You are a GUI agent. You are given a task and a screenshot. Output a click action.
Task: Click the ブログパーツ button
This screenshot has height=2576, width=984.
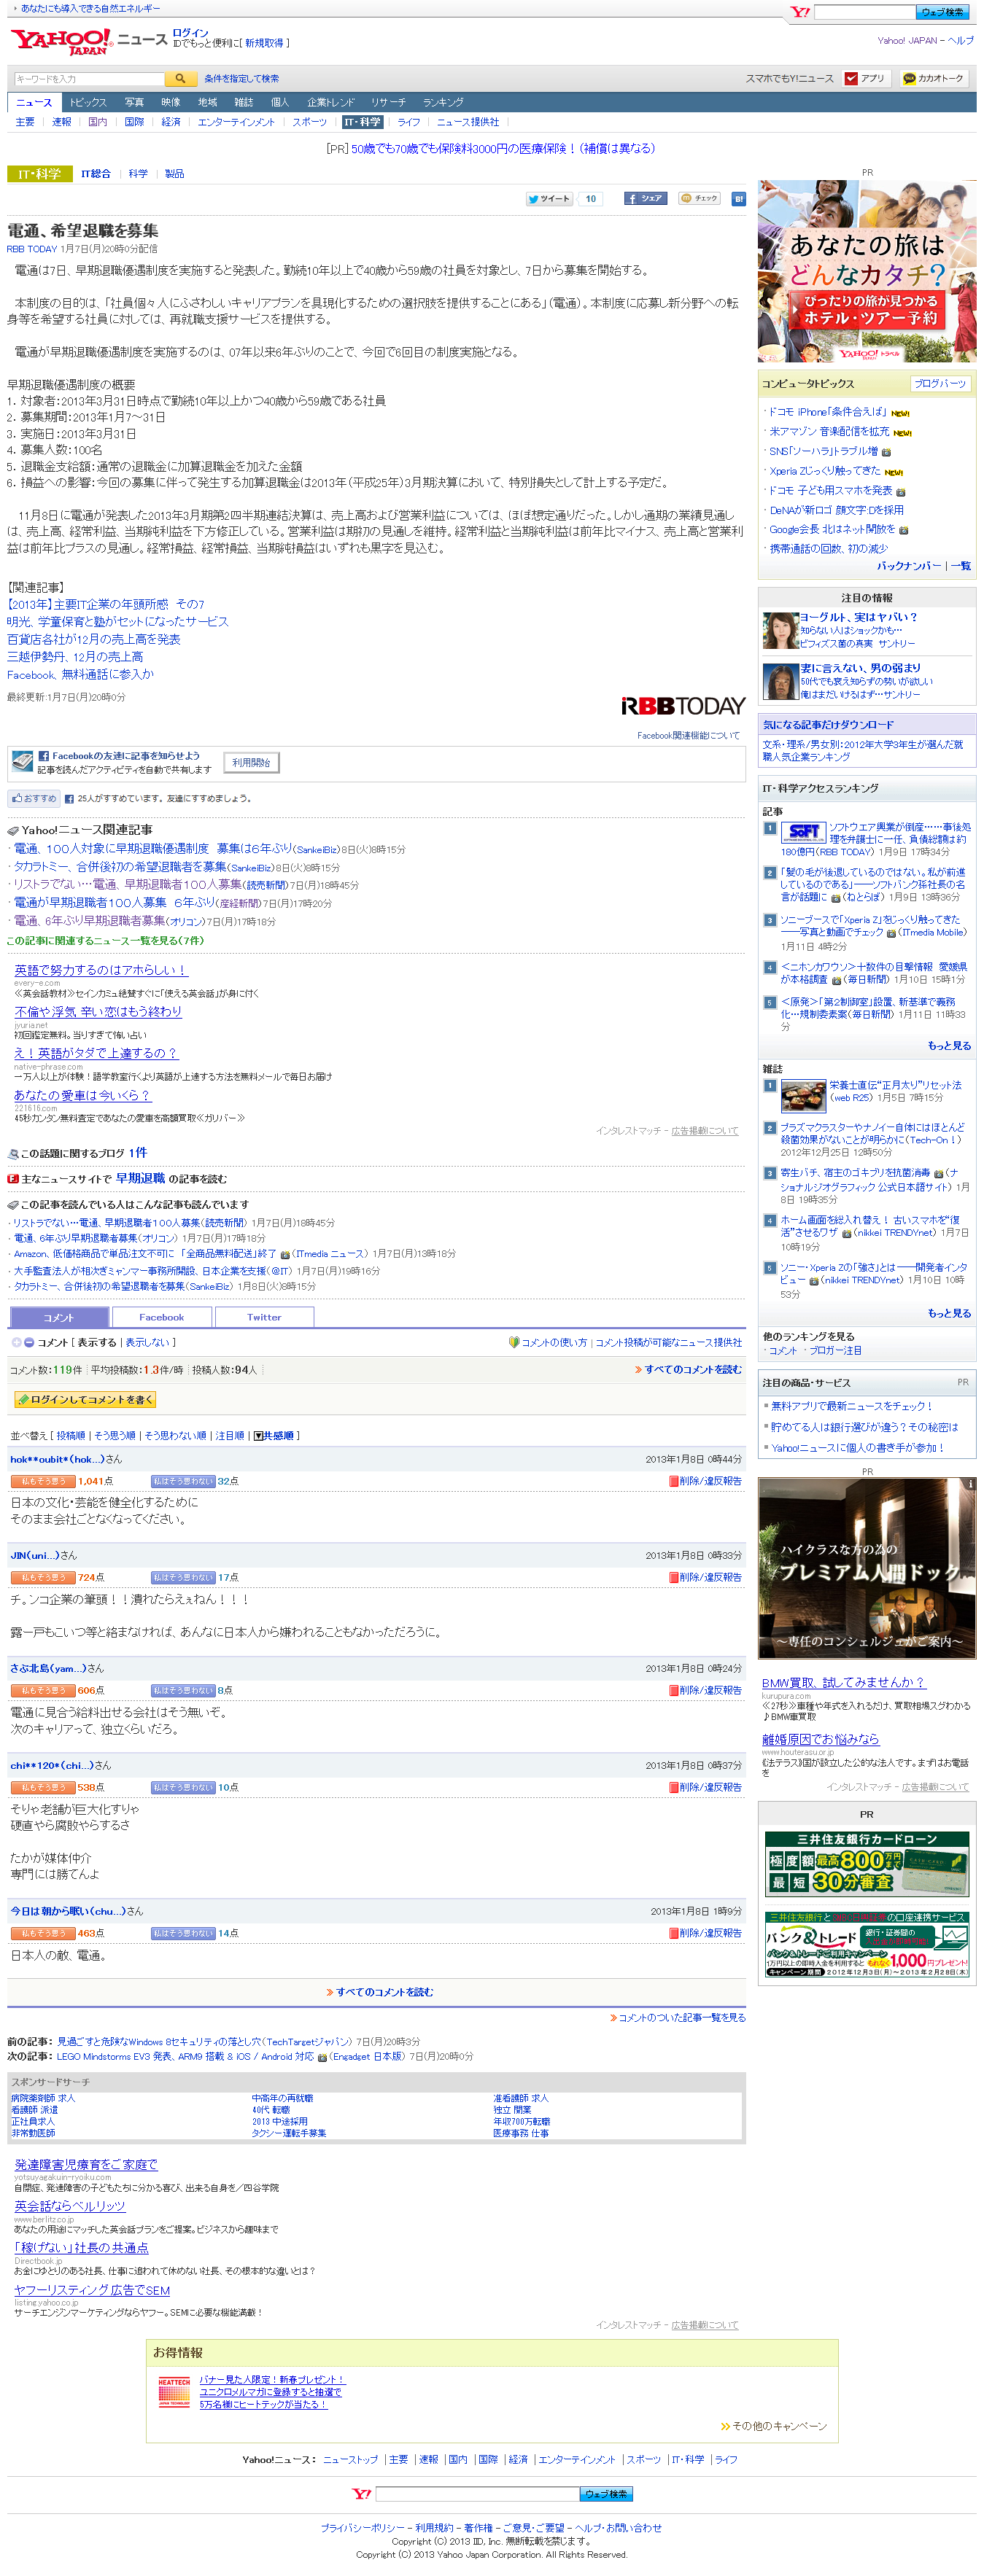[939, 383]
